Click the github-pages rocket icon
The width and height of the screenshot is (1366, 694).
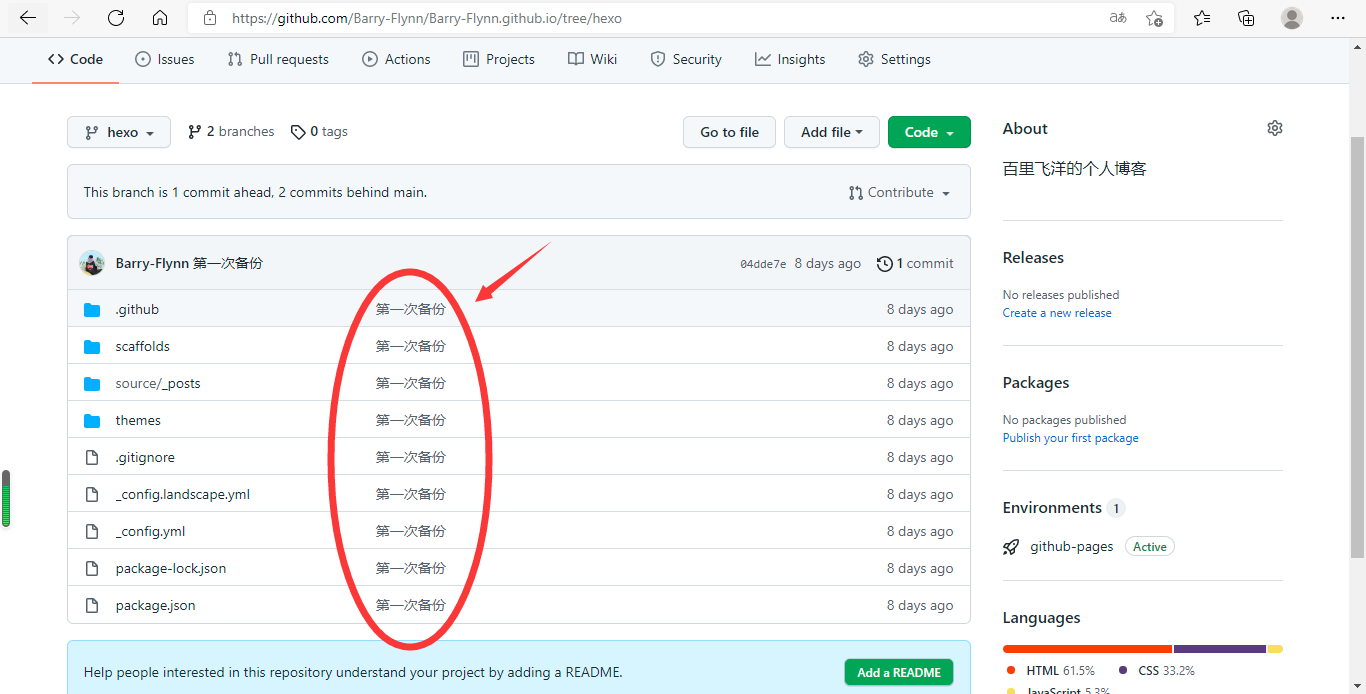[x=1012, y=547]
